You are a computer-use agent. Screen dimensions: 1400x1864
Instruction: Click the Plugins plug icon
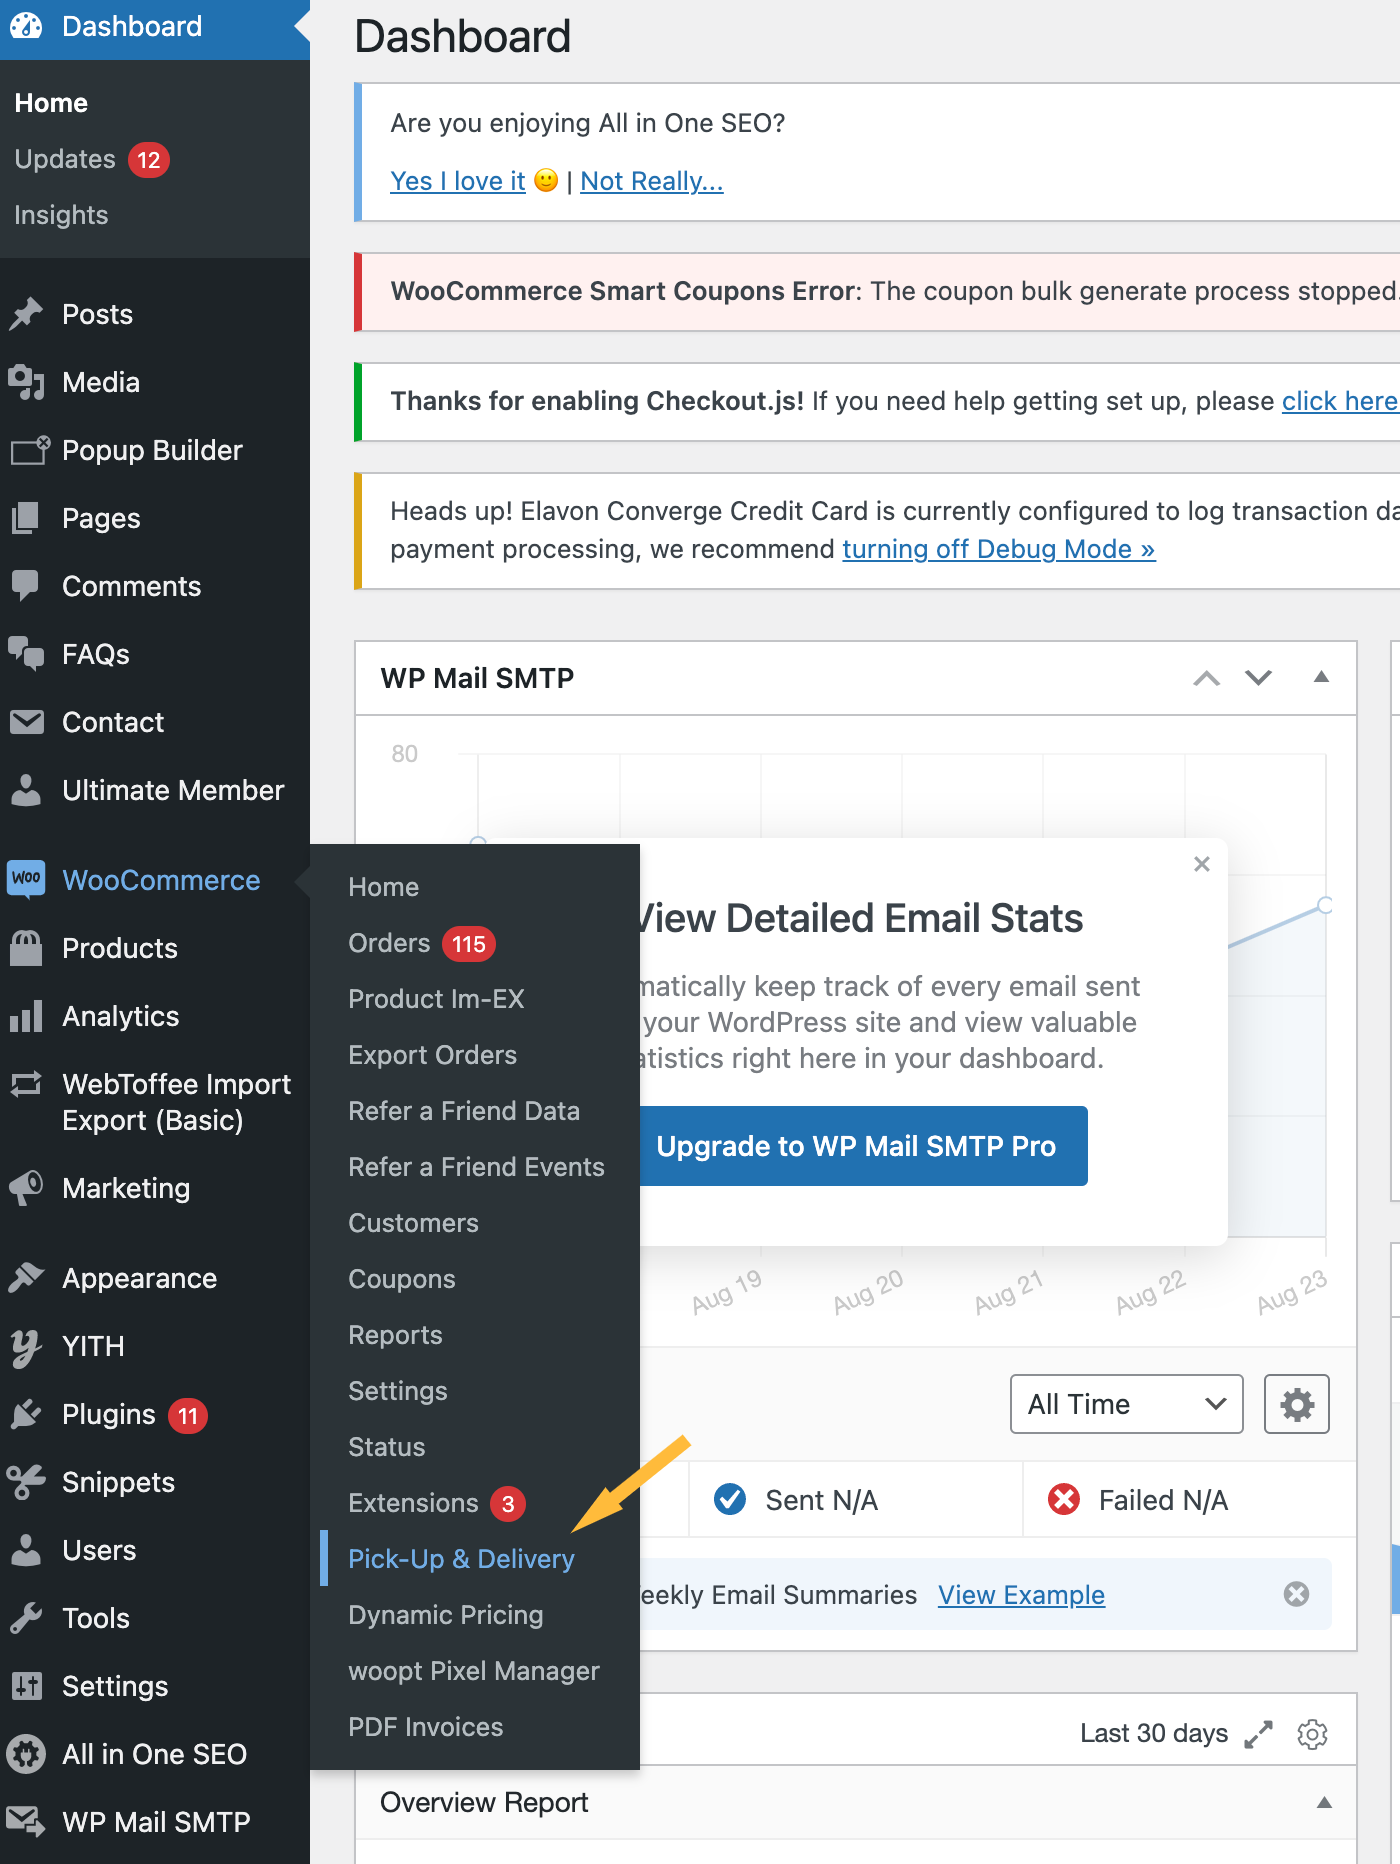pyautogui.click(x=26, y=1414)
